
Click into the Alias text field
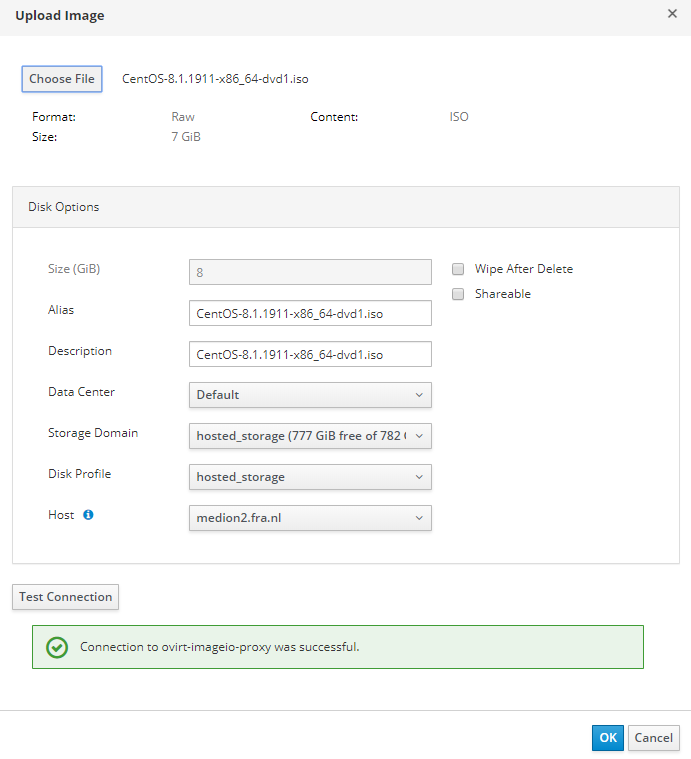click(x=310, y=313)
